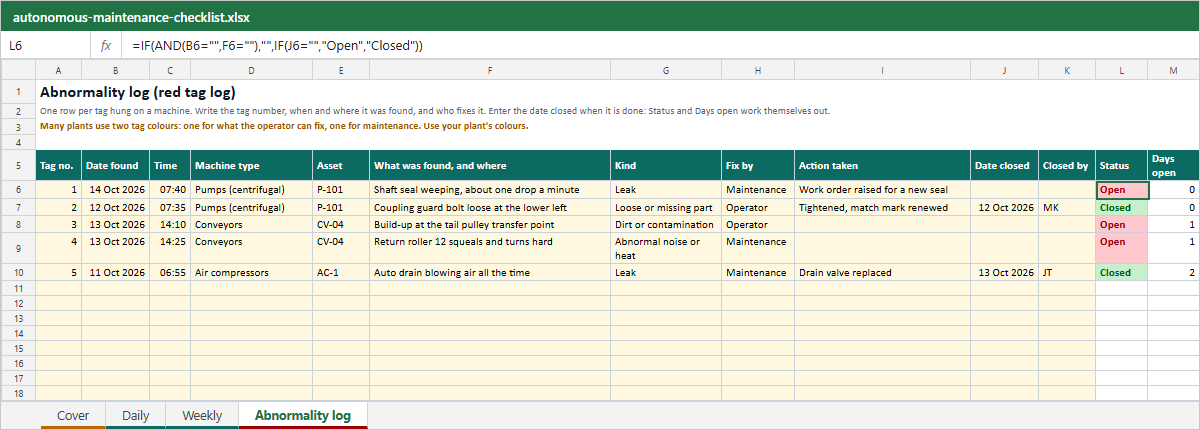Click the Name Box showing L6
The height and width of the screenshot is (430, 1200).
pyautogui.click(x=47, y=46)
